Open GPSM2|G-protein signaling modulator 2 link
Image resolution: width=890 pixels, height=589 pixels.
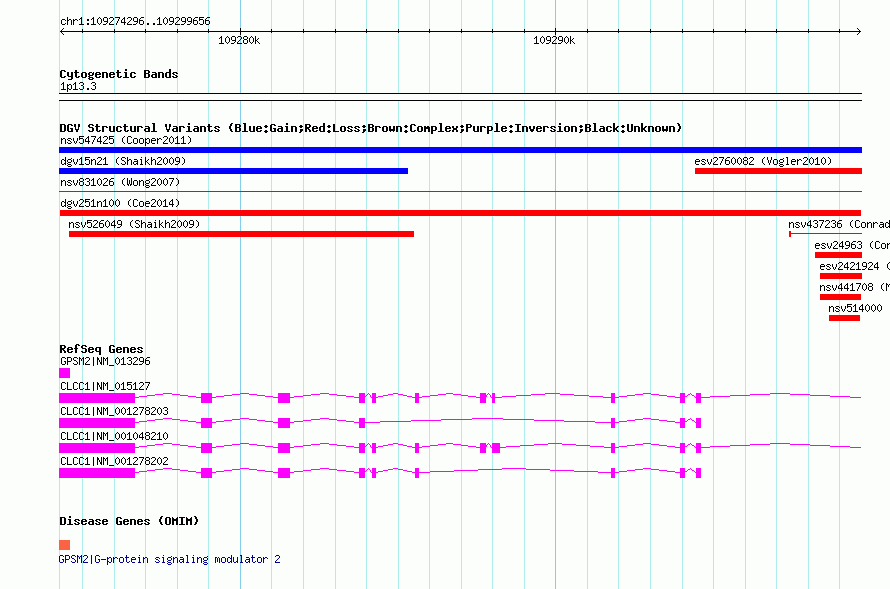click(x=170, y=559)
